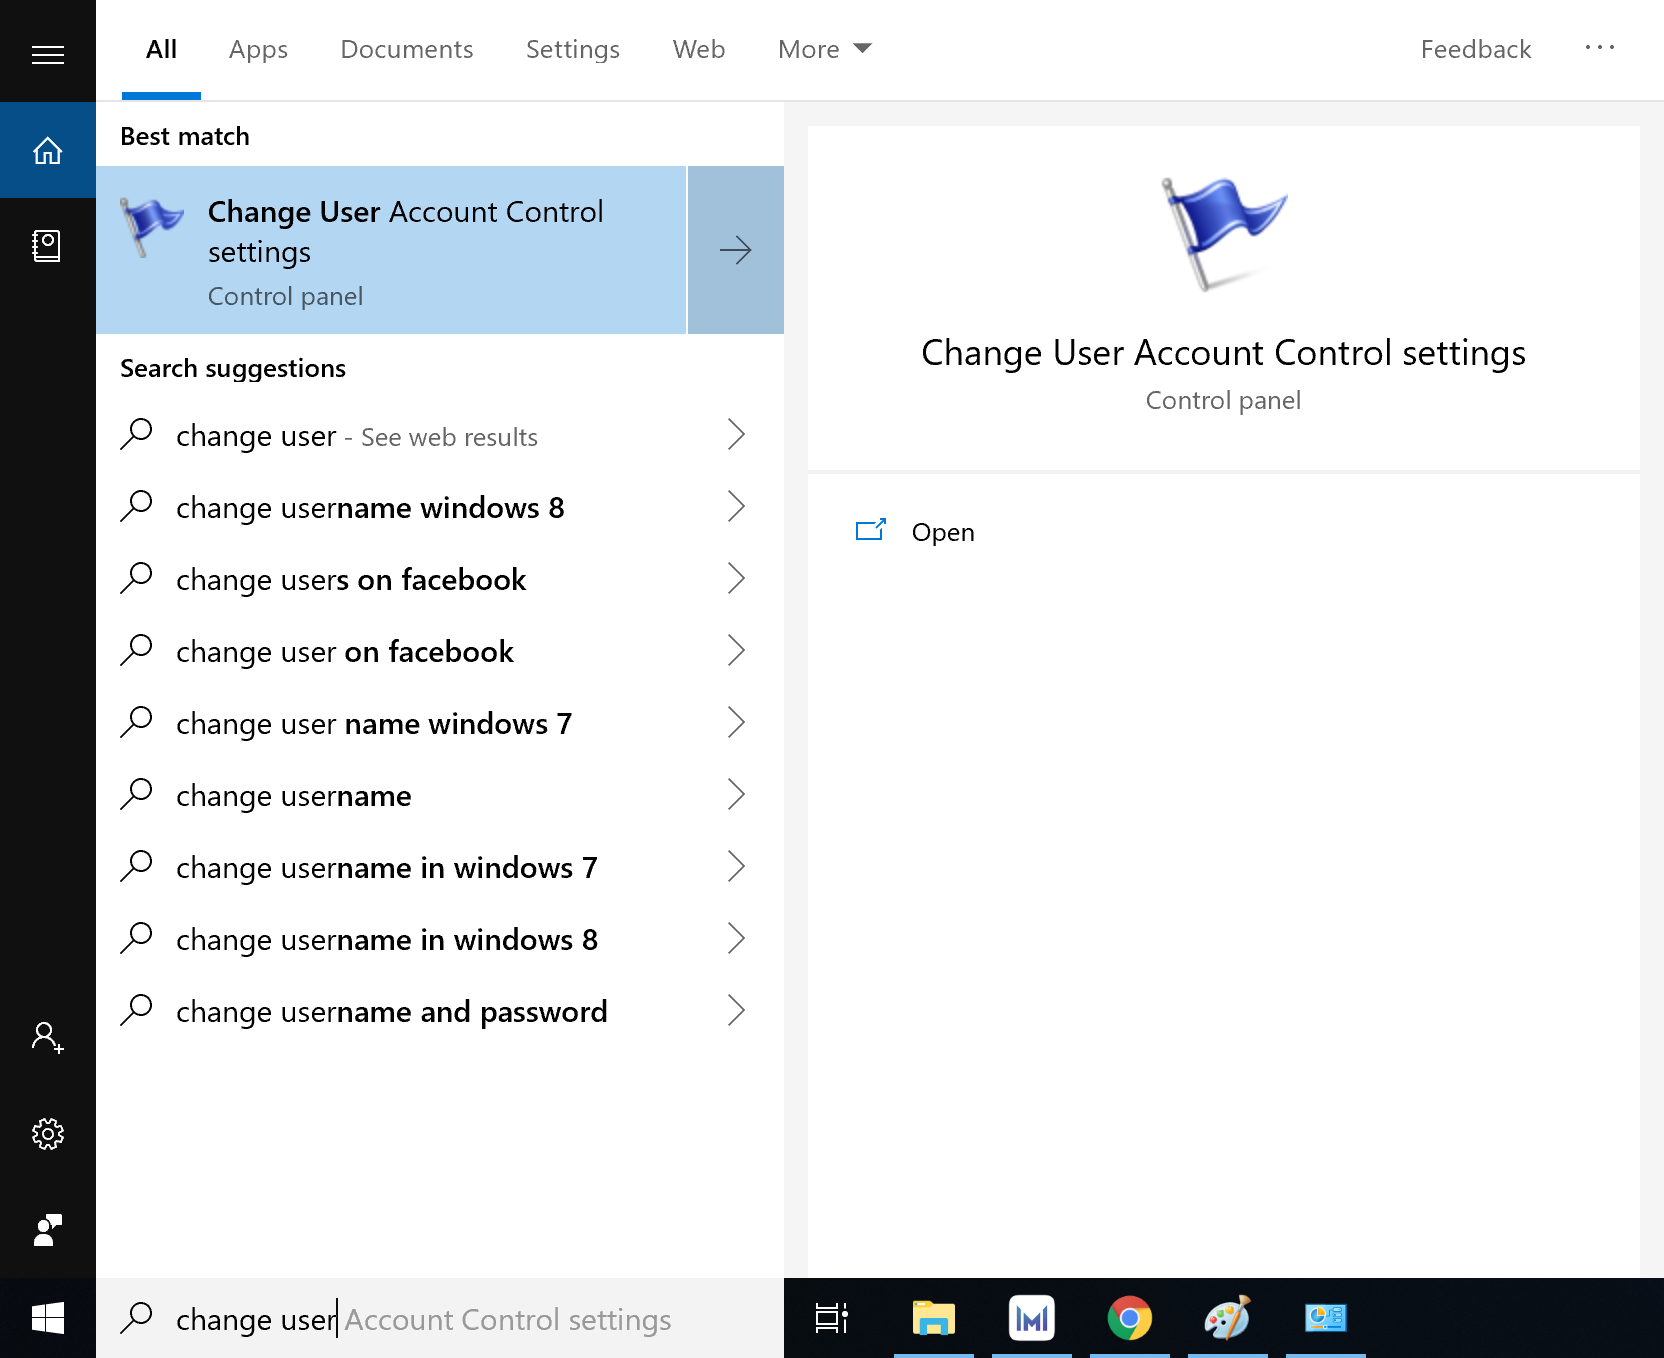The width and height of the screenshot is (1664, 1358).
Task: Select the Home icon in sidebar
Action: (x=47, y=151)
